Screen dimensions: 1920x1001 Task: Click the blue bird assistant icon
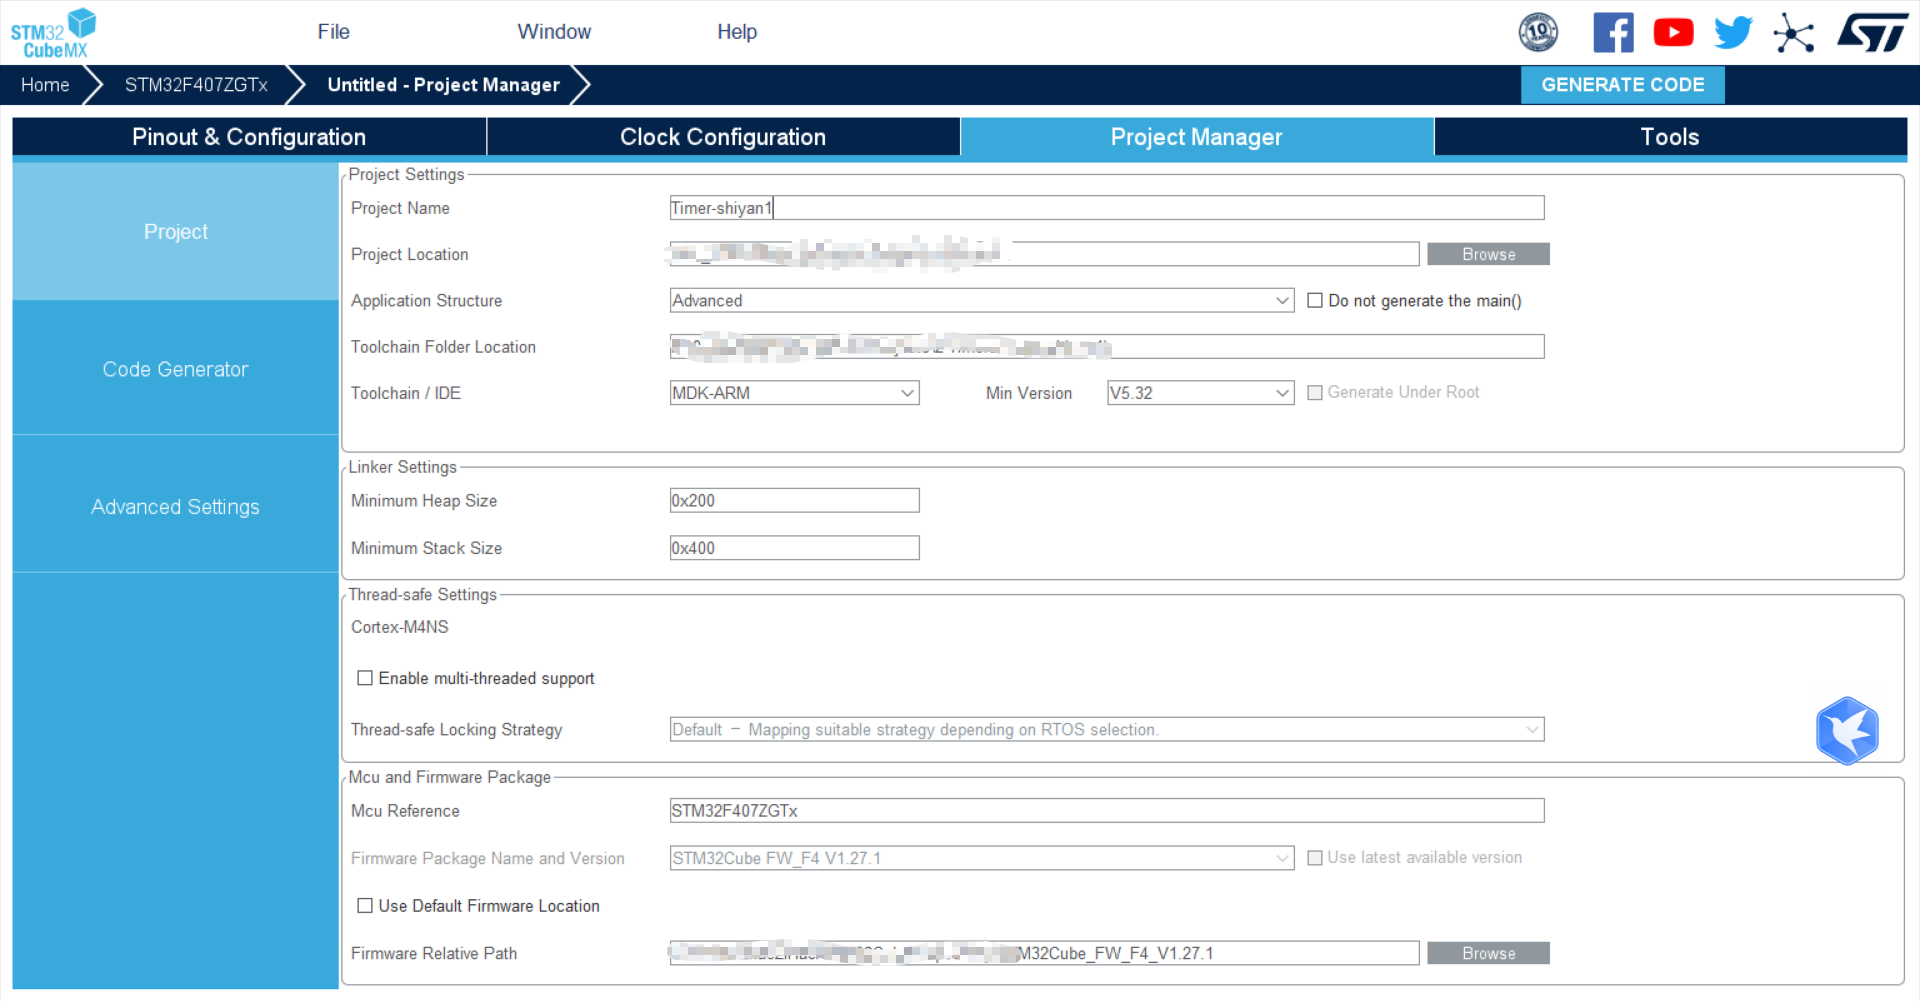coord(1847,731)
